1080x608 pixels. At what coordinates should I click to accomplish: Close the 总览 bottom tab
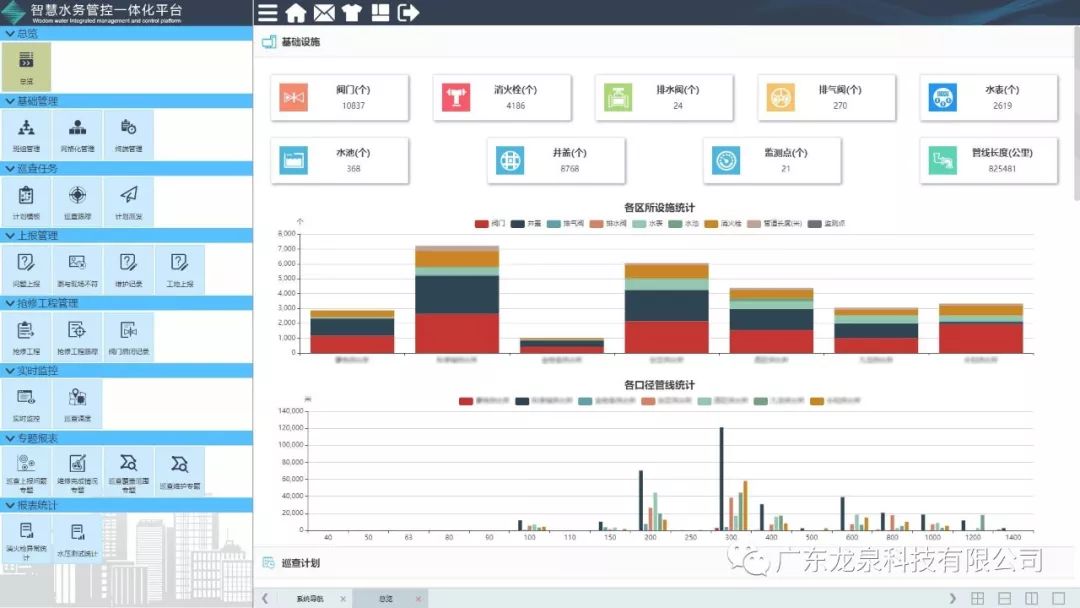[419, 598]
